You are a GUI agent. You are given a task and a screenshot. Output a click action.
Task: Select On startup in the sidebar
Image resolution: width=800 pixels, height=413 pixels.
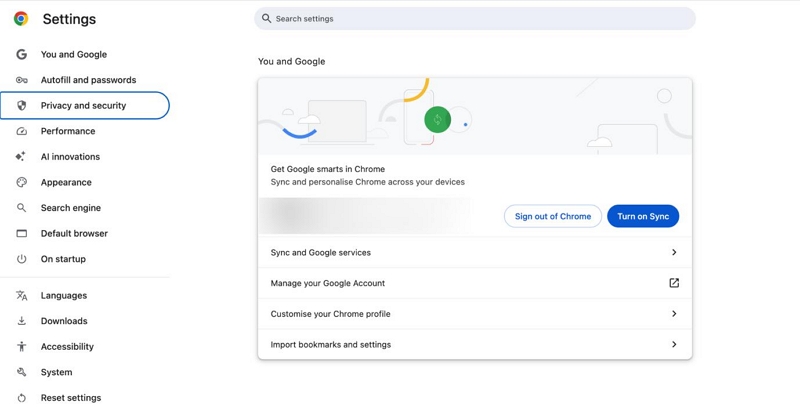tap(85, 259)
